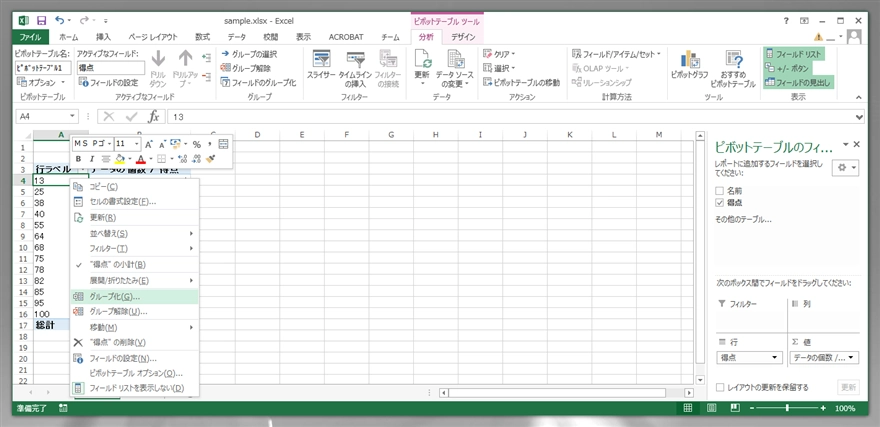Switch to the デザイン ribbon tab

[463, 37]
